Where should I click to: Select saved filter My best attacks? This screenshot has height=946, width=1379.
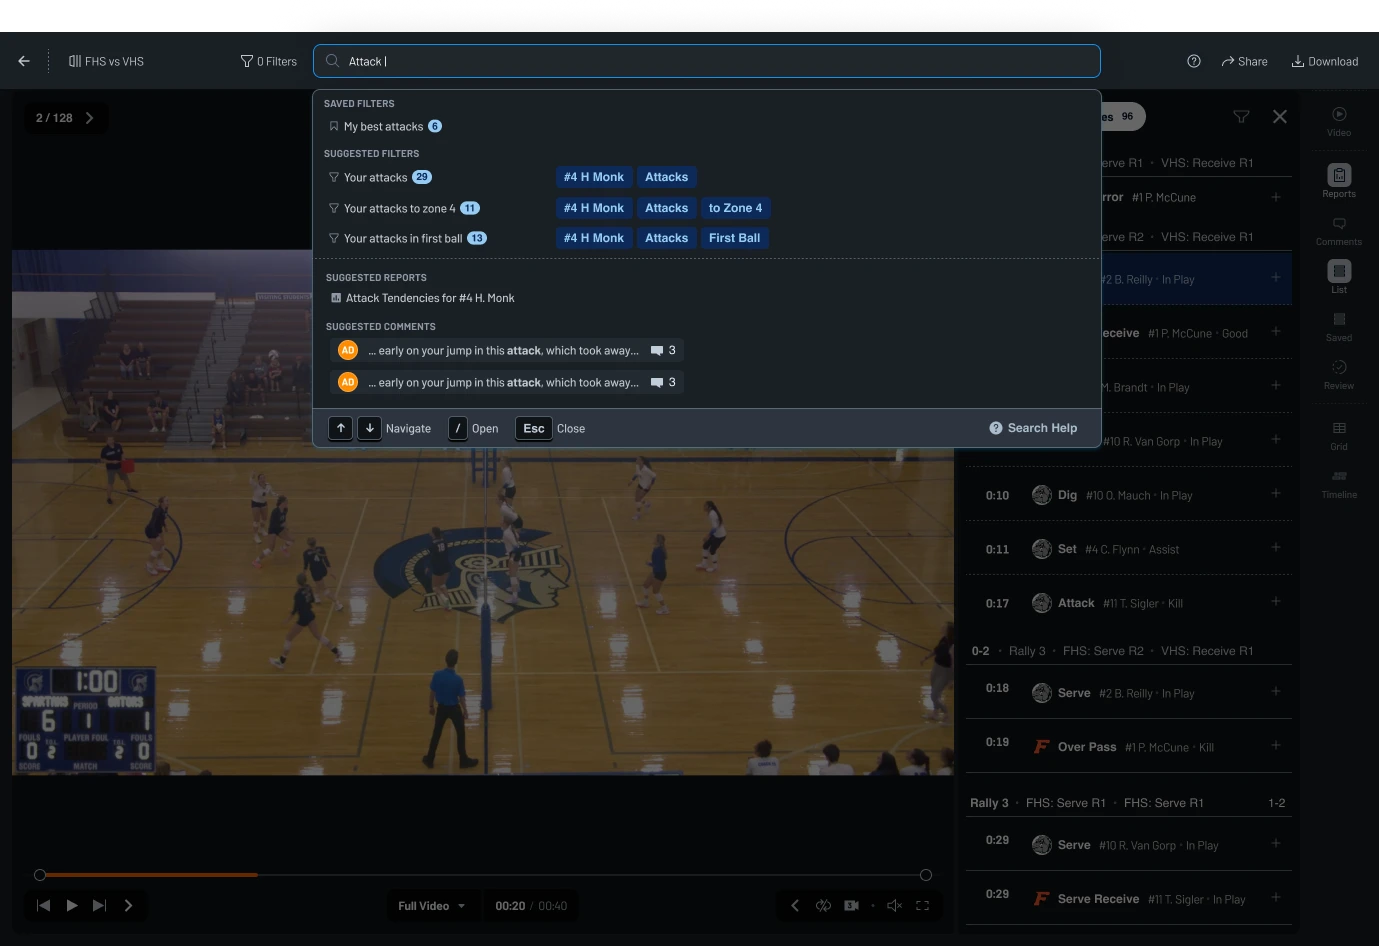click(385, 126)
